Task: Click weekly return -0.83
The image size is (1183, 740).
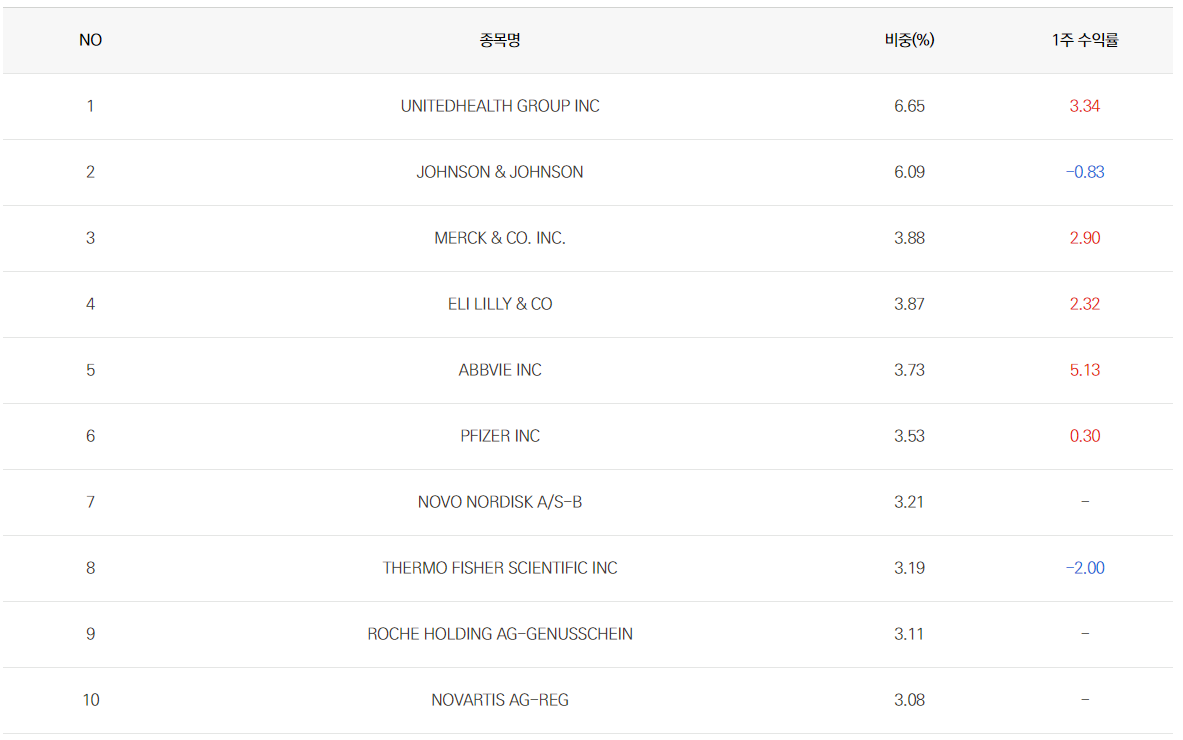Action: [1085, 172]
